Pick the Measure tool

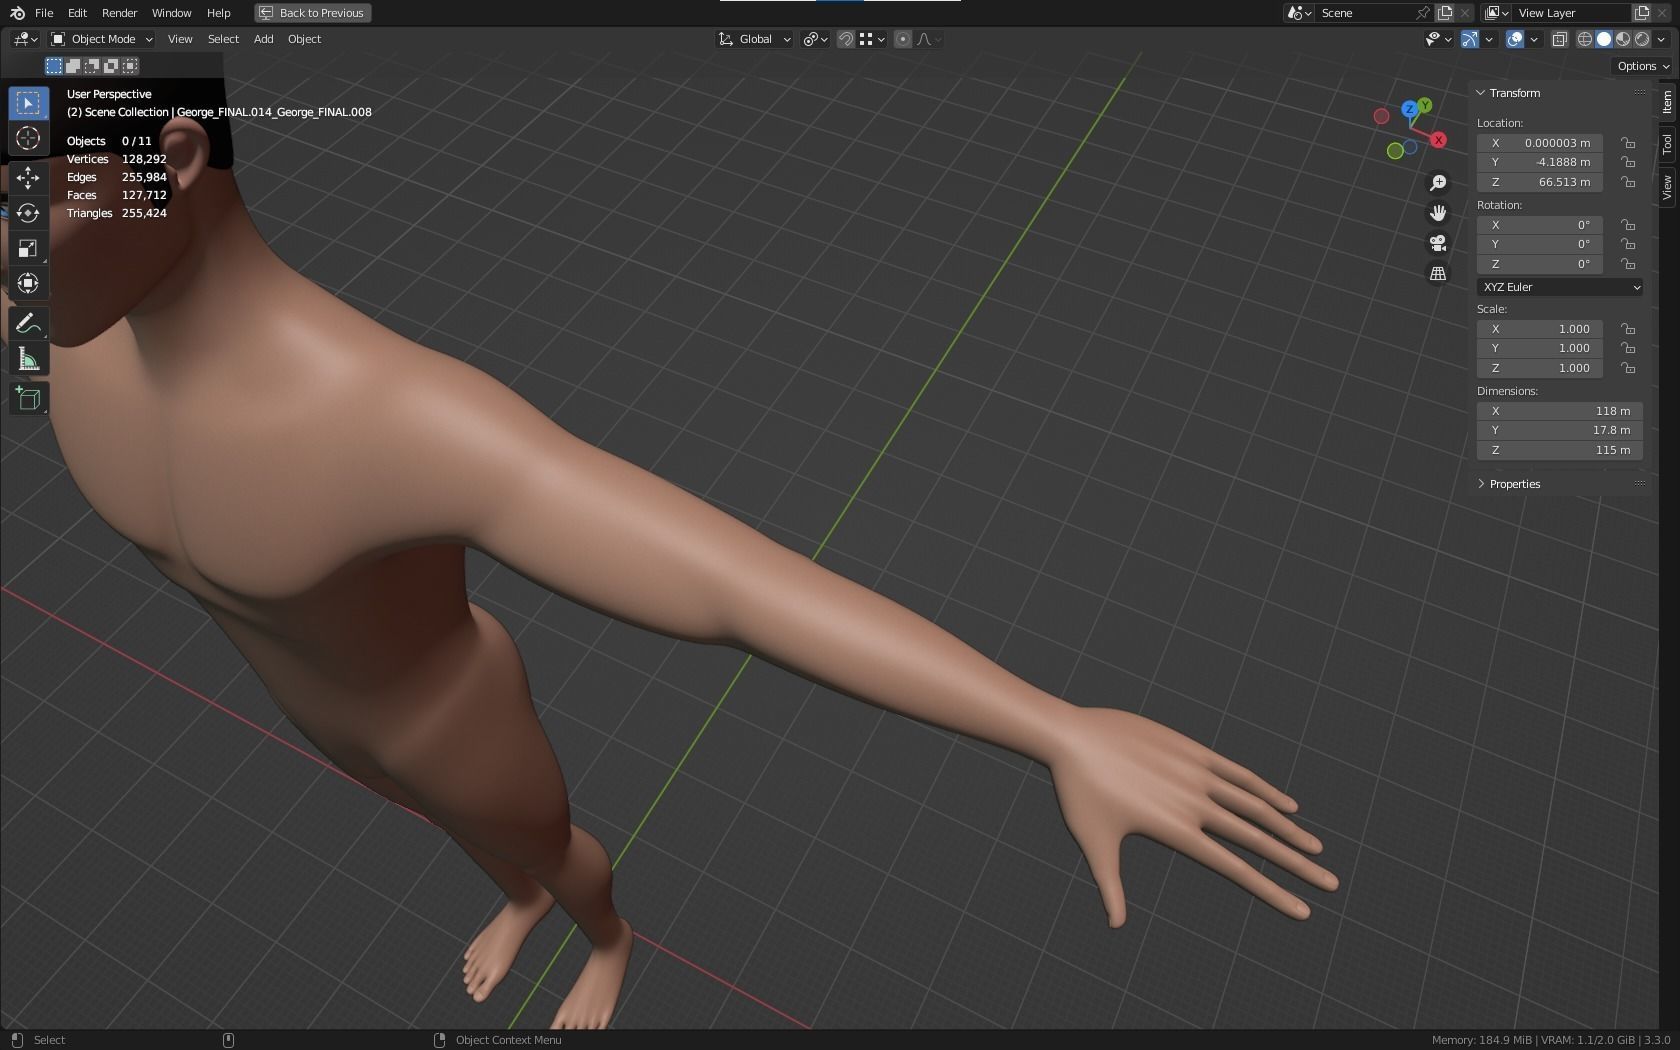click(x=28, y=359)
